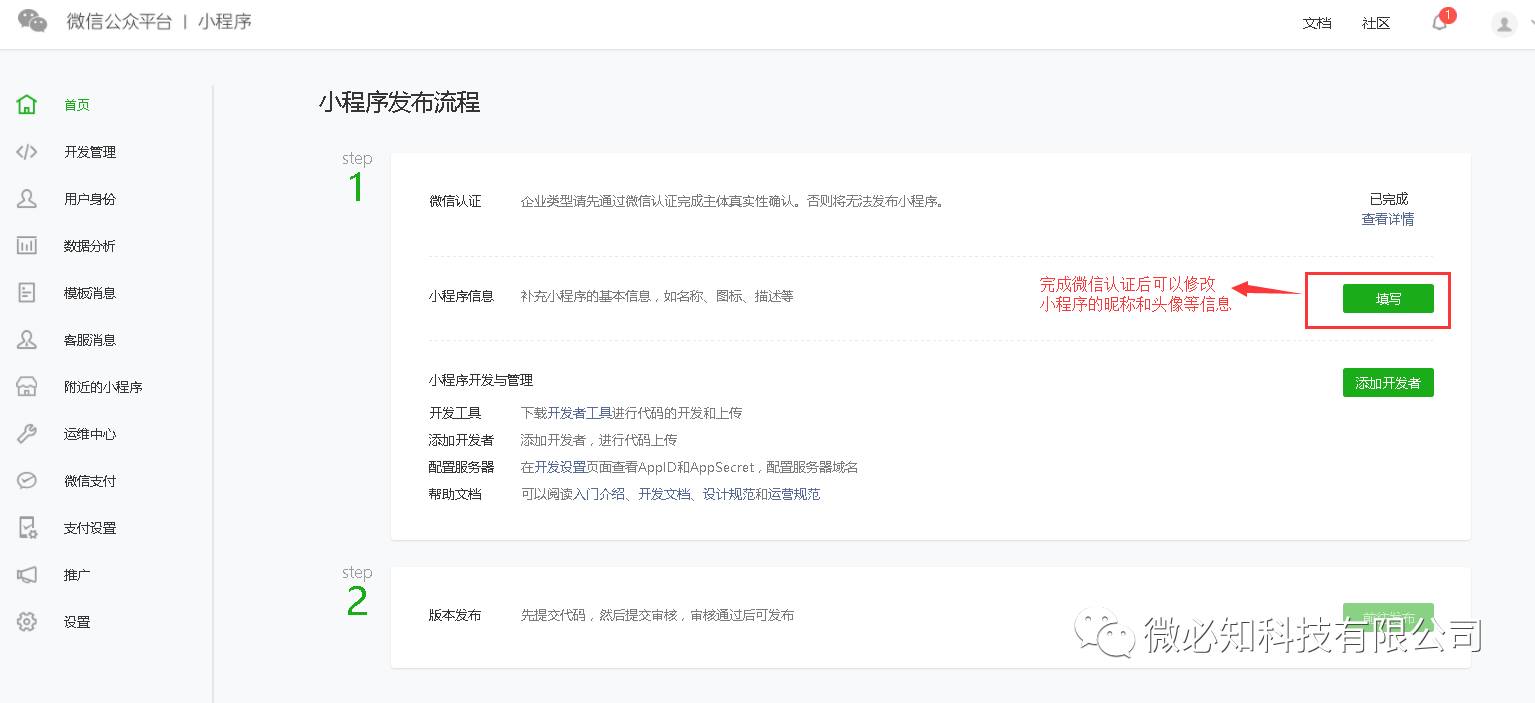
Task: Click the 附近的小程序 store icon
Action: [27, 387]
